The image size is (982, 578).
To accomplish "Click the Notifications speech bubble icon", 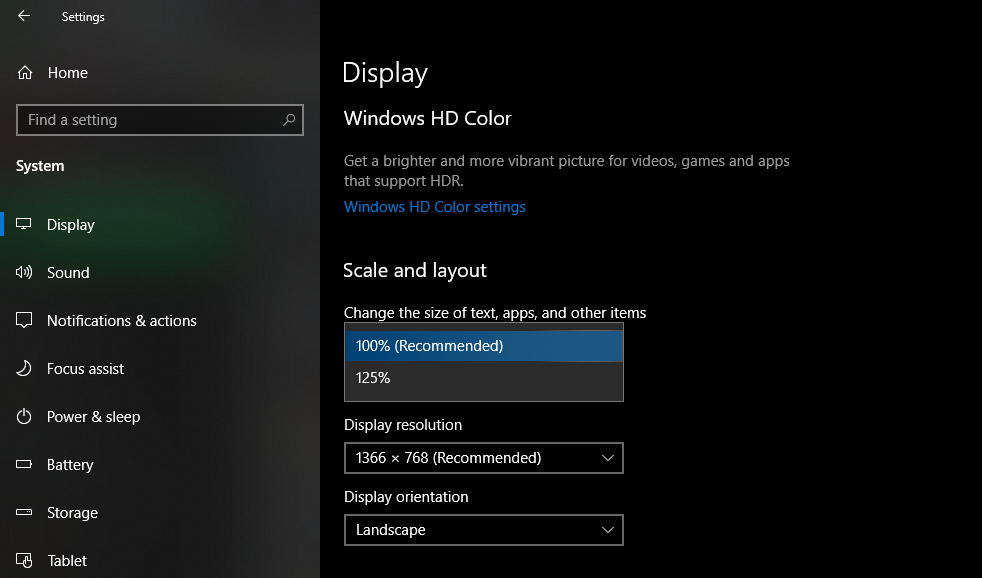I will (x=24, y=320).
